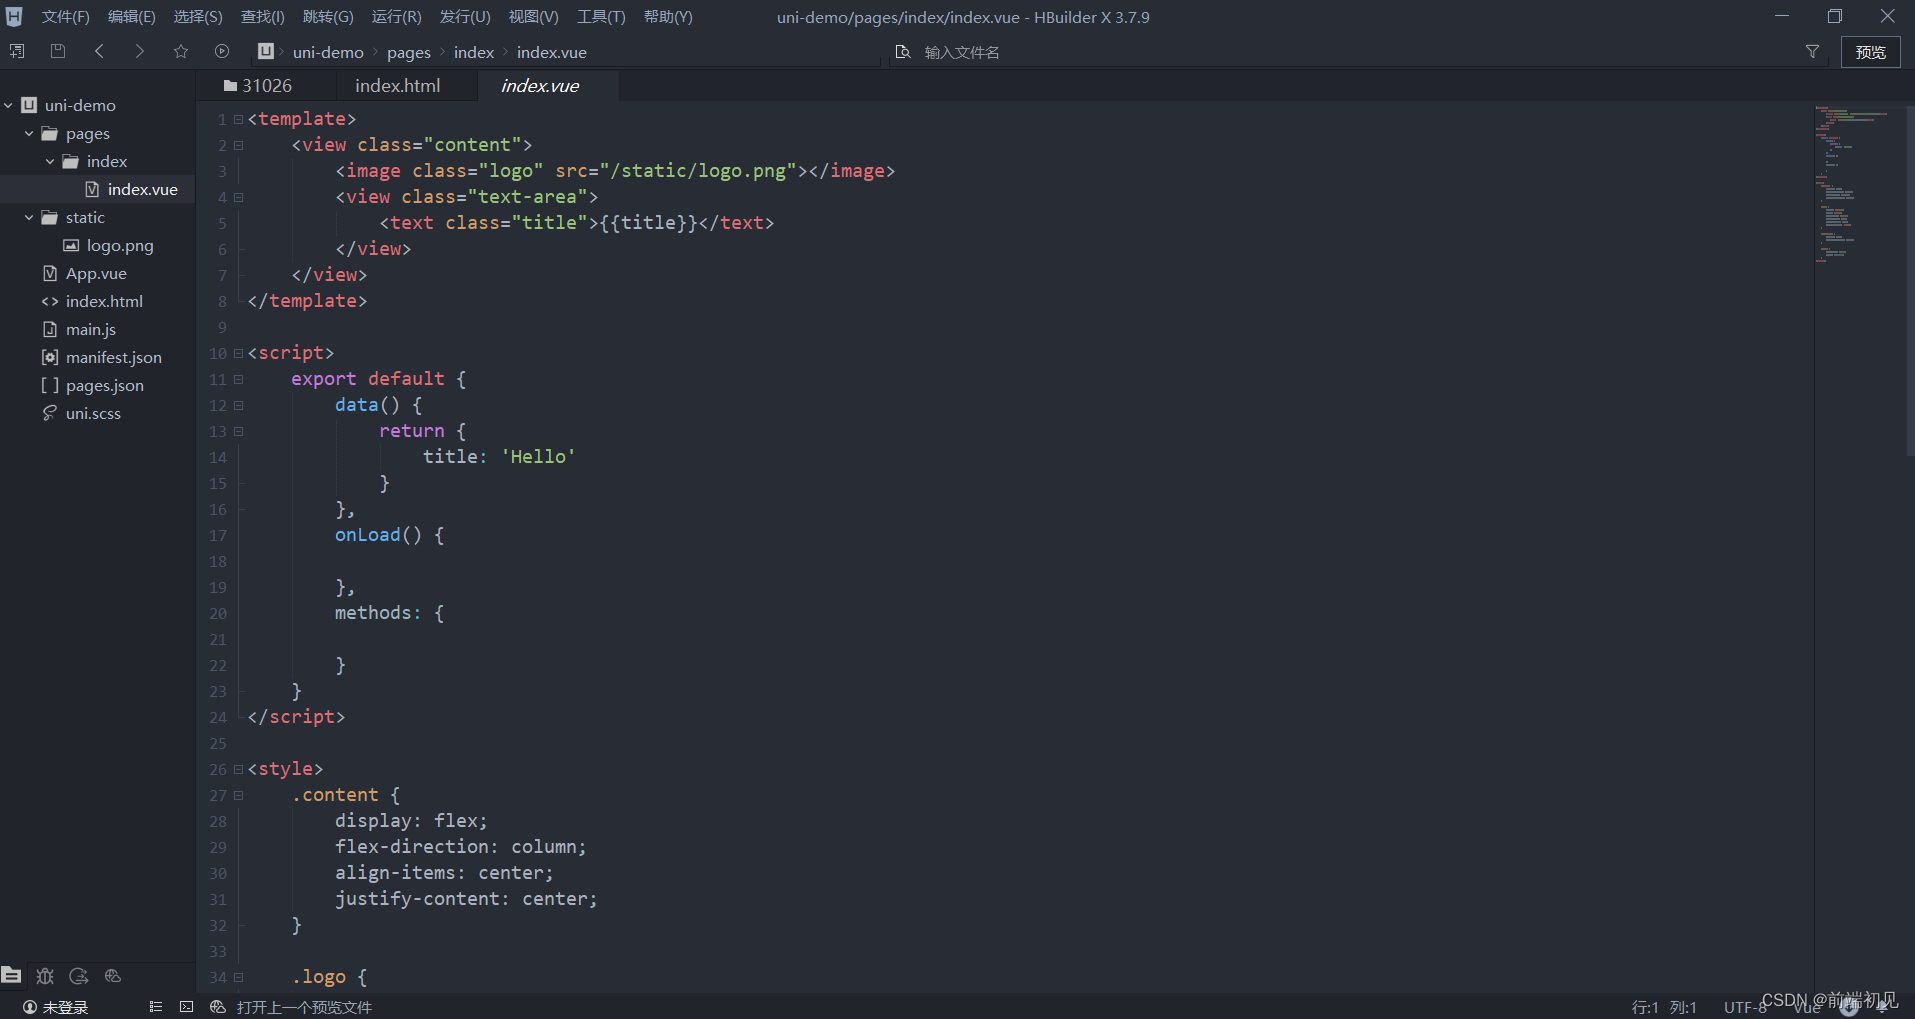Click the pages breadcrumb segment
Image resolution: width=1915 pixels, height=1019 pixels.
pyautogui.click(x=409, y=52)
